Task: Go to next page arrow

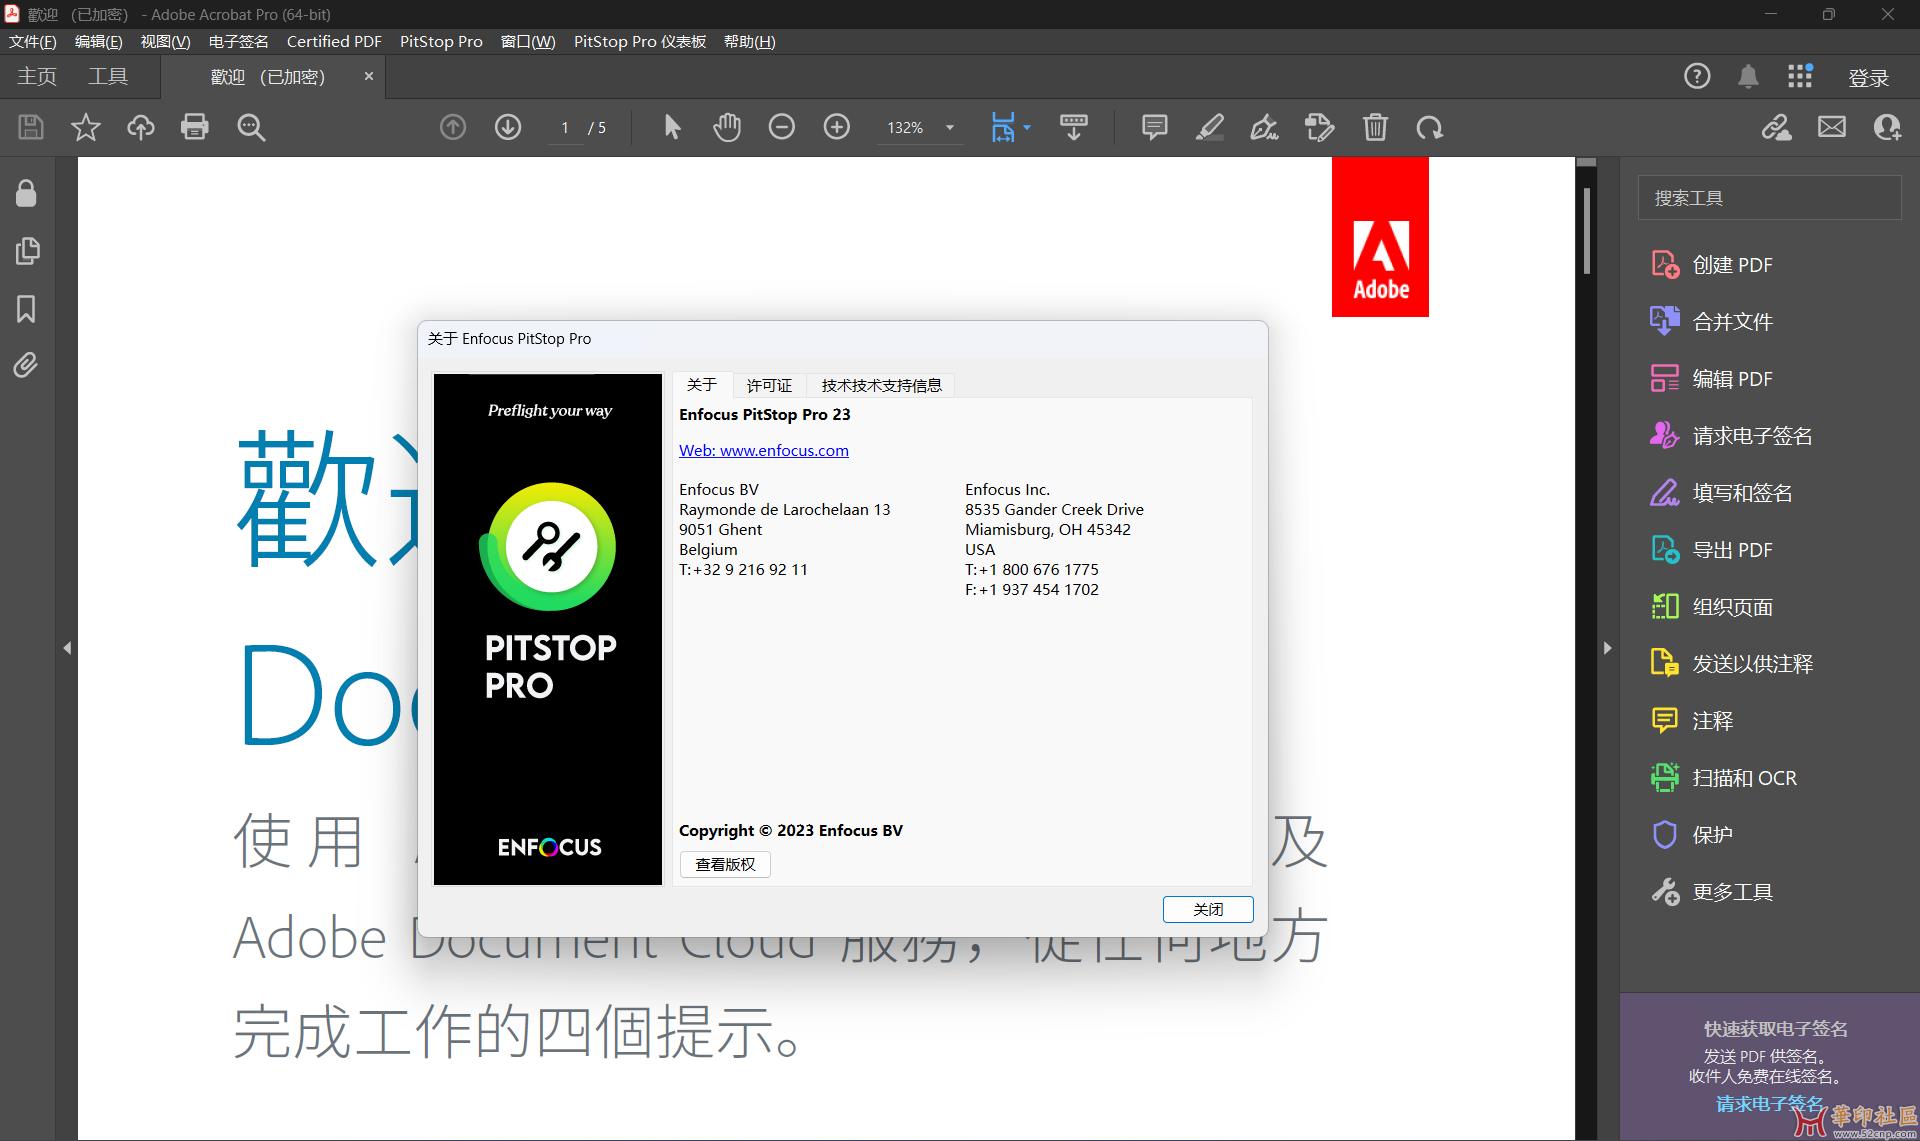Action: 508,127
